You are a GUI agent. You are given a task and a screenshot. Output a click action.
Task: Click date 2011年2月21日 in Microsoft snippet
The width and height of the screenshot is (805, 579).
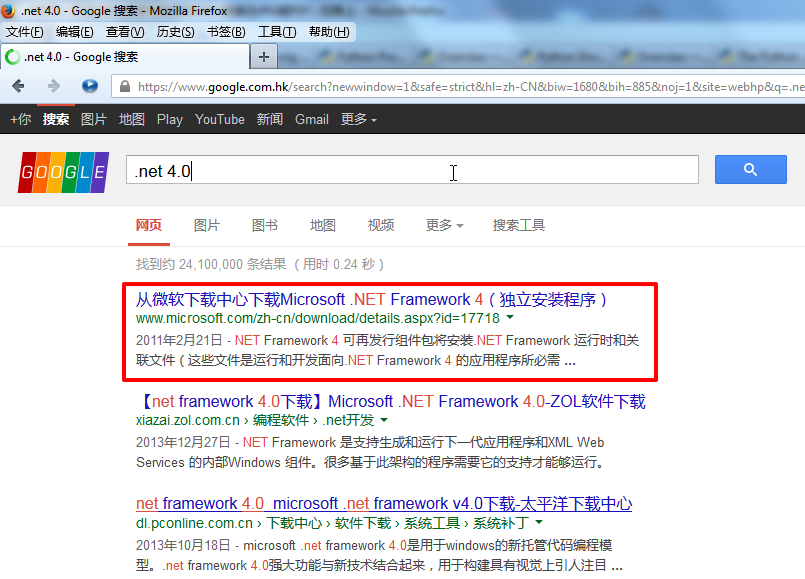[x=179, y=340]
